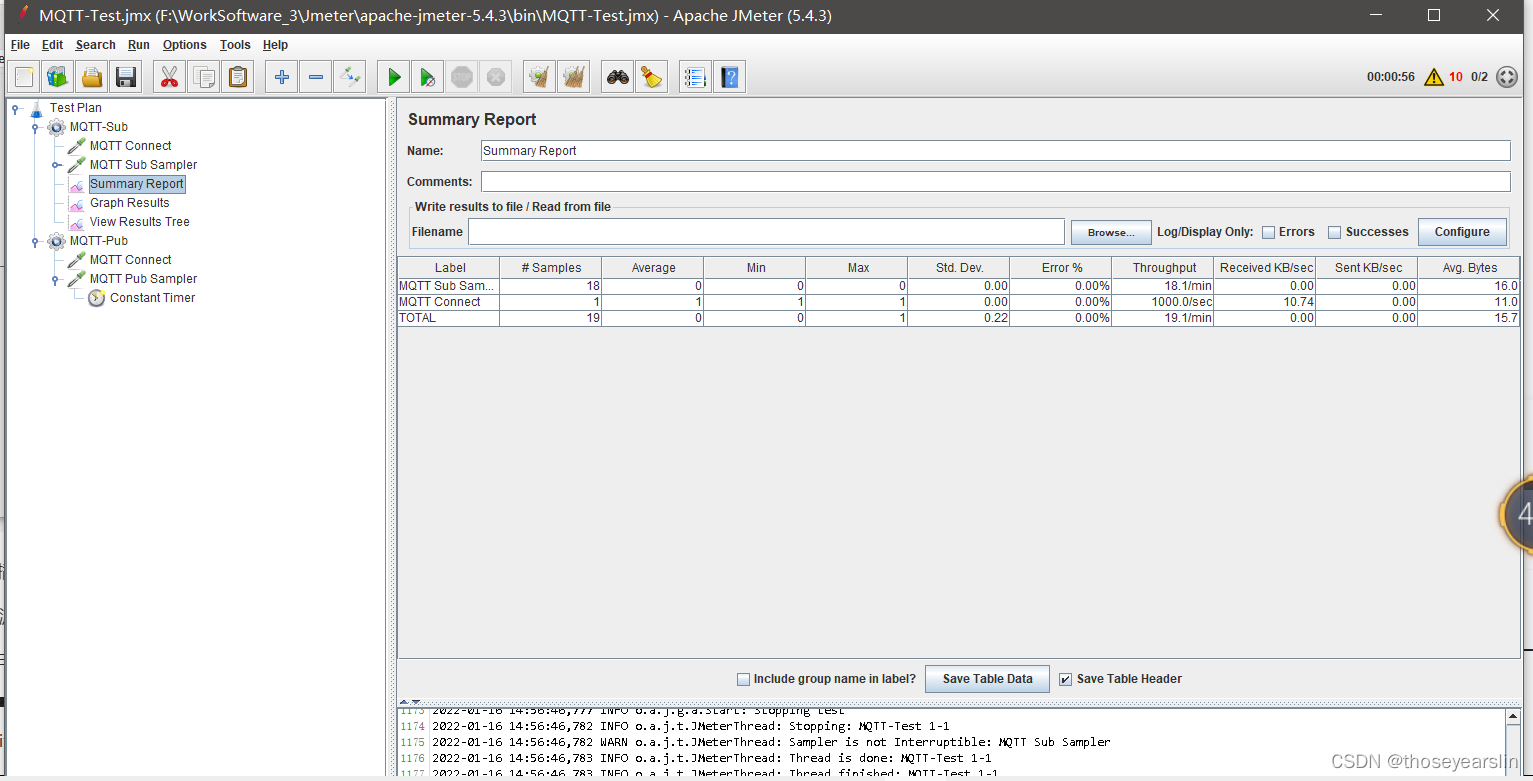Open the Run menu
Image resolution: width=1533 pixels, height=781 pixels.
click(x=139, y=45)
